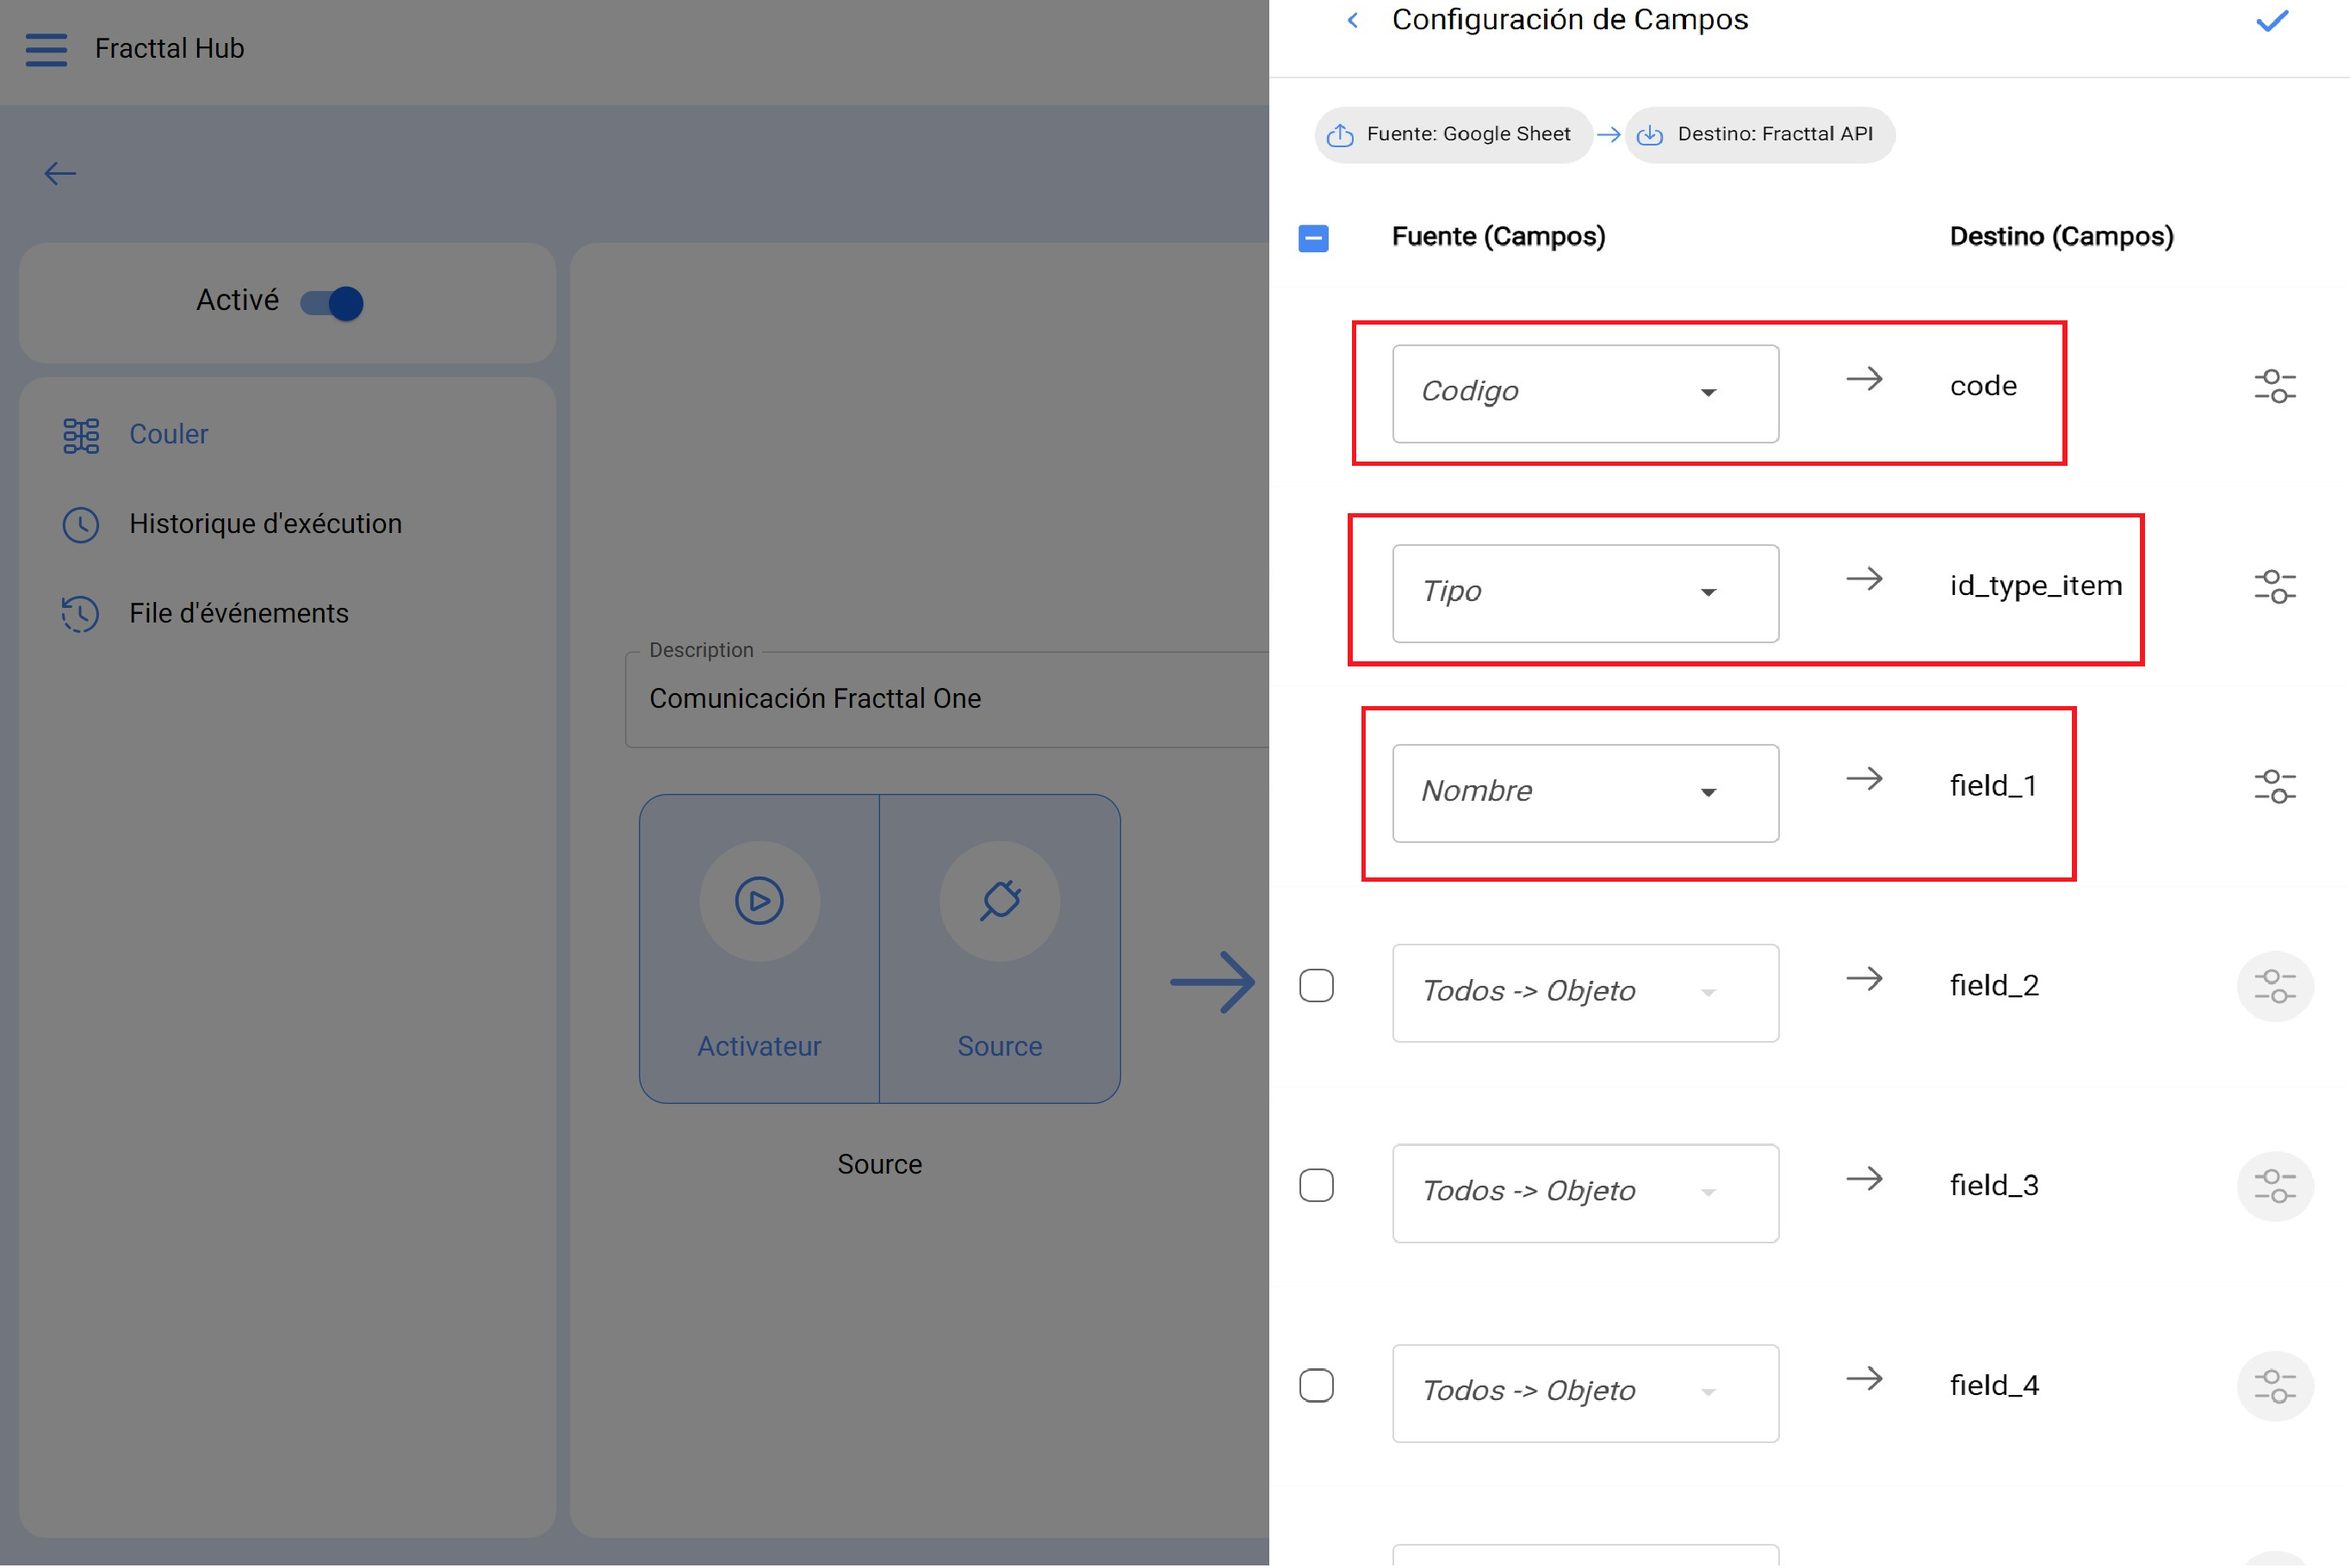2350x1568 pixels.
Task: Open the field_4 source dropdown
Action: pyautogui.click(x=1585, y=1394)
